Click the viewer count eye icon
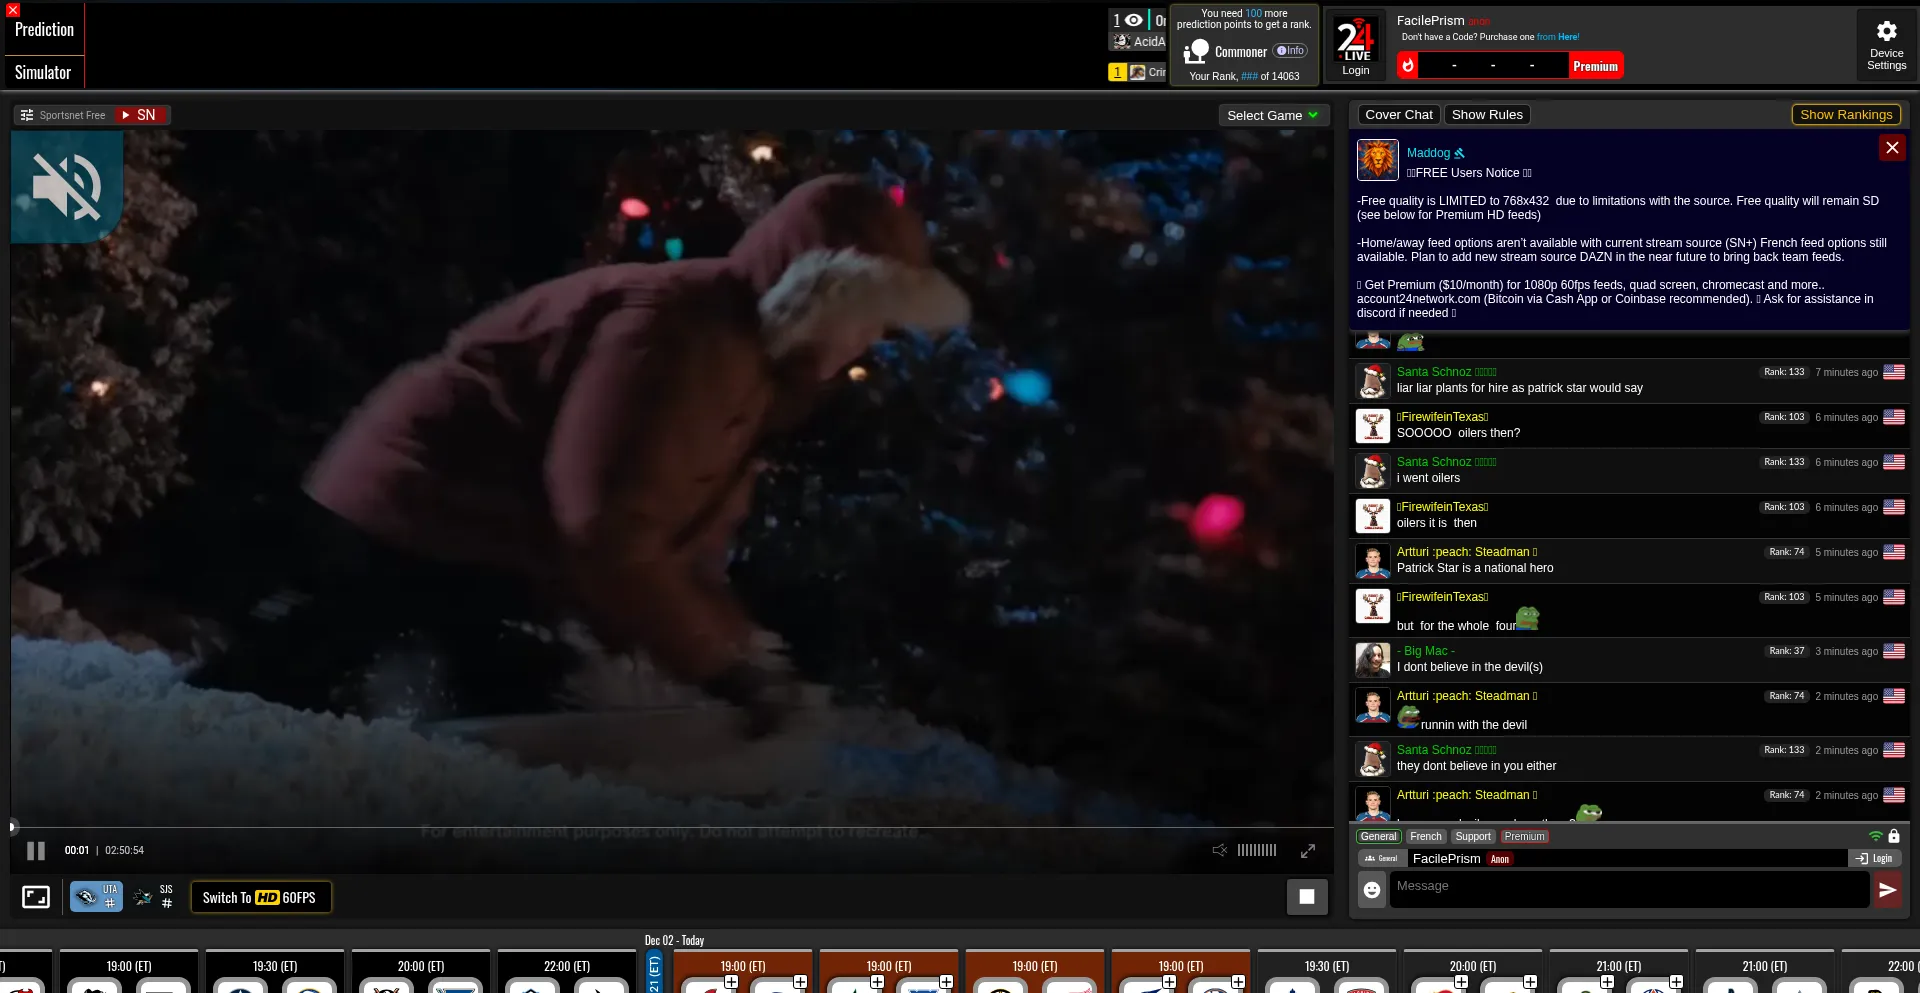 (1133, 20)
